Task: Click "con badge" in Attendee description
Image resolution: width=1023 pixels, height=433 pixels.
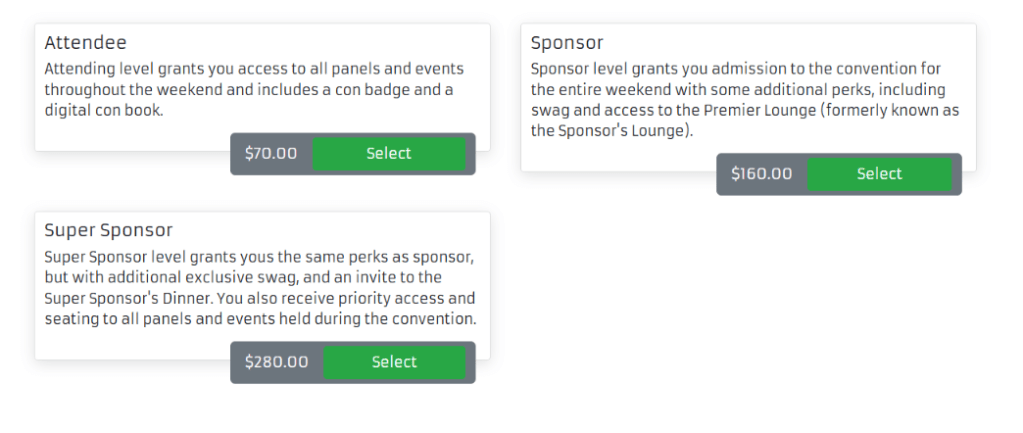Action: (x=384, y=90)
